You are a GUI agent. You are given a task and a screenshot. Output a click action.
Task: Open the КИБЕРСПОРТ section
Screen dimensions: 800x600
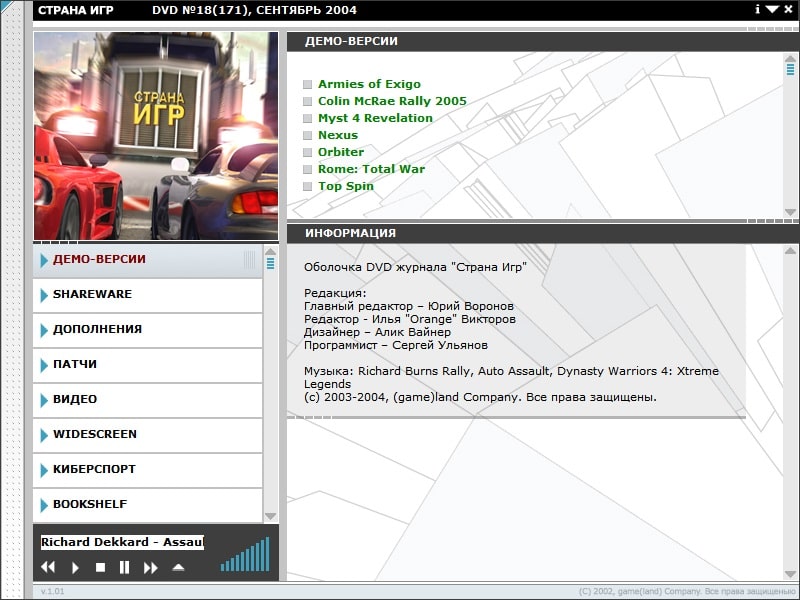click(x=147, y=470)
